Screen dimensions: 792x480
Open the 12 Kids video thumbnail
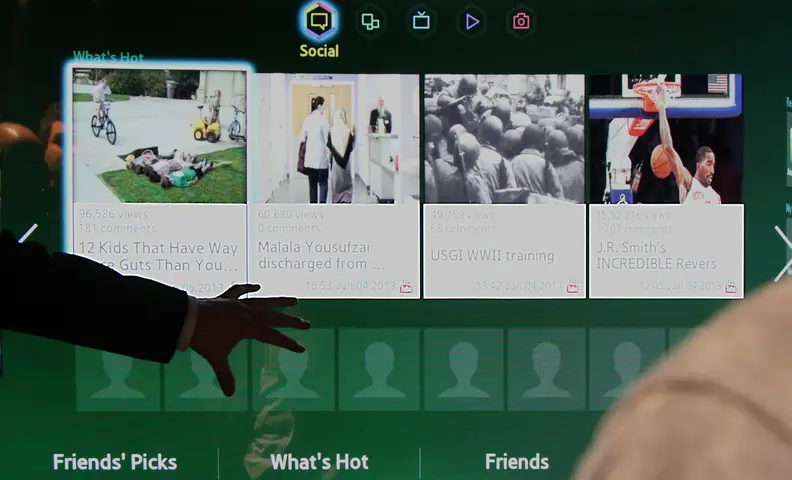pos(160,136)
